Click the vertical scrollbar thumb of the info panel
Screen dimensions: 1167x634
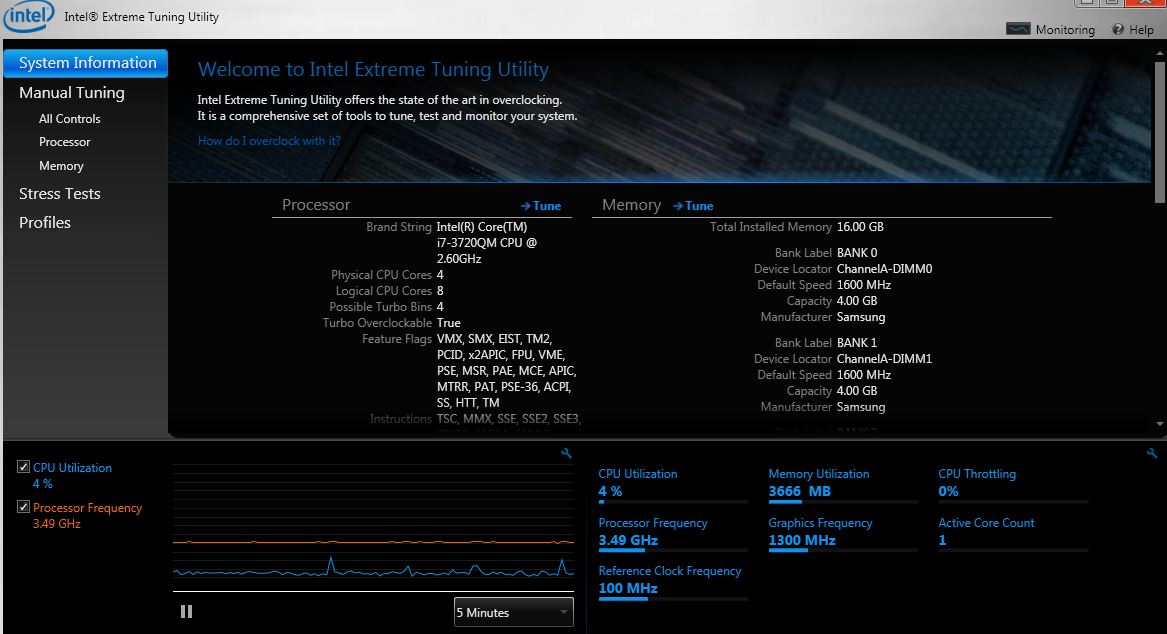click(x=1160, y=131)
